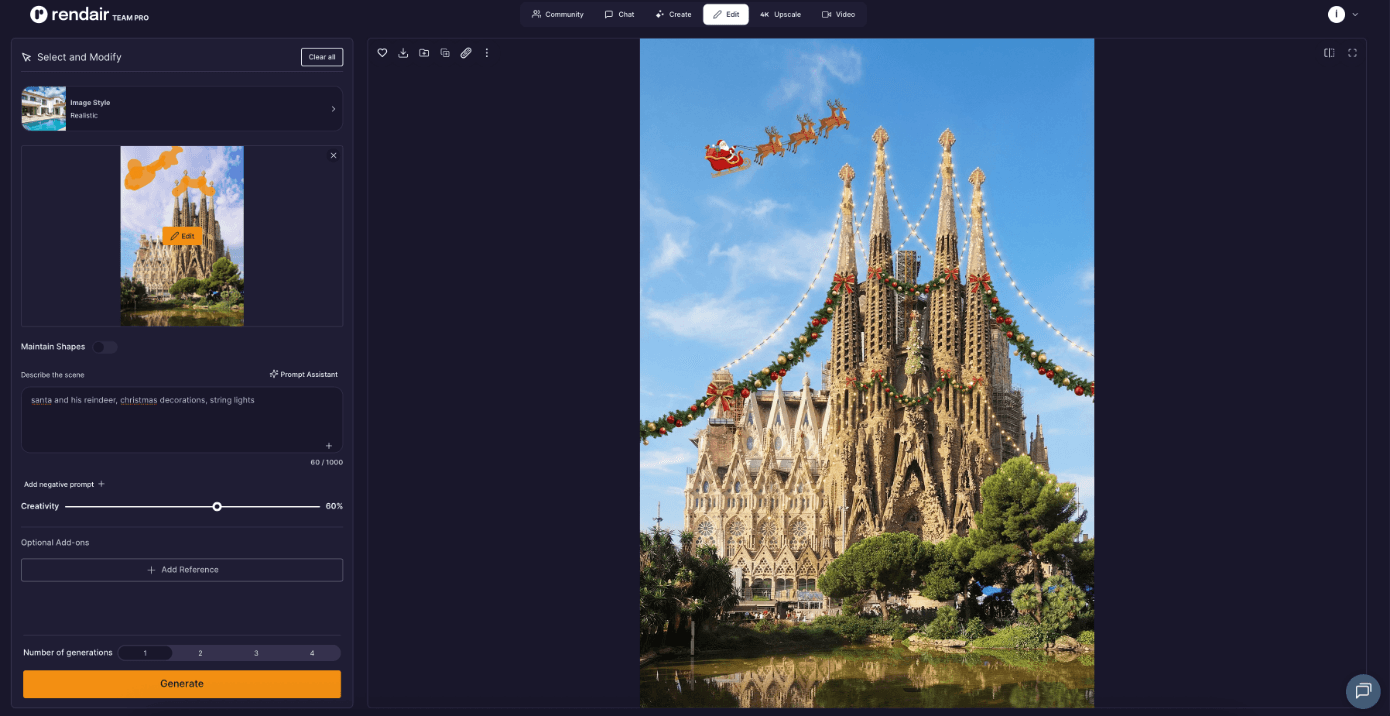The height and width of the screenshot is (716, 1390).
Task: Click the 60 / 1000 character count
Action: pos(326,462)
